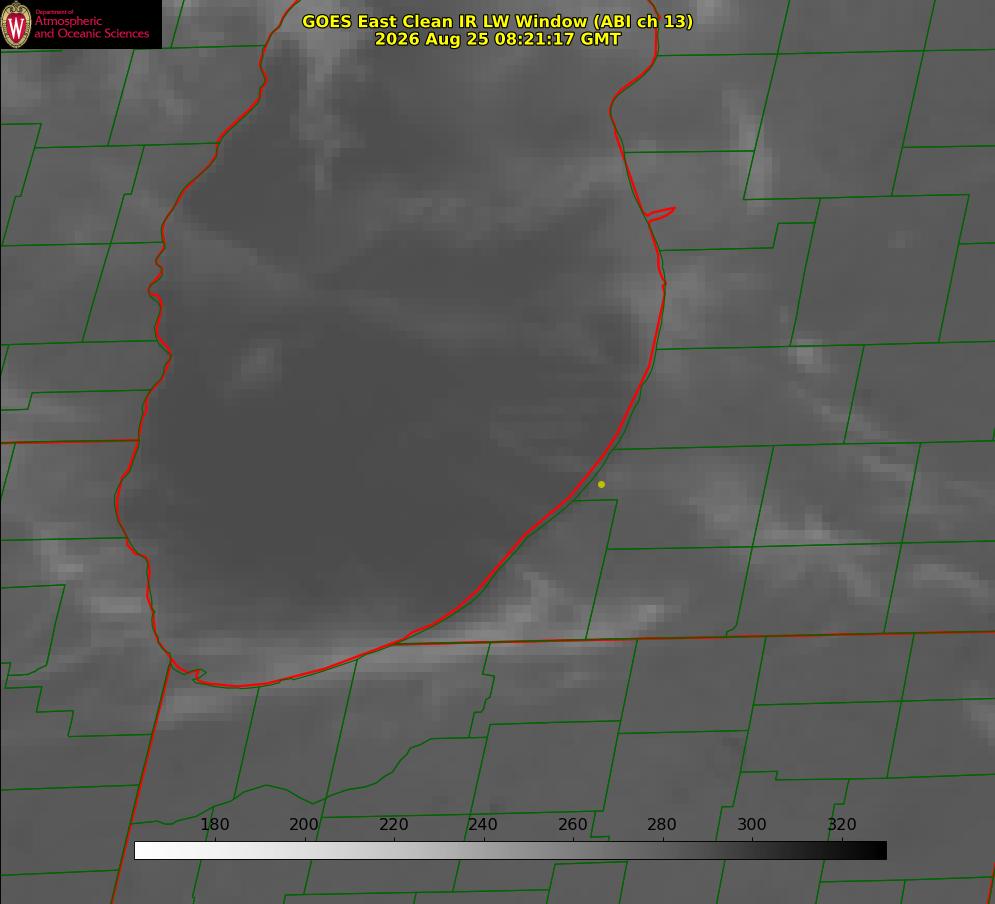Click the 220 colorbar label

click(x=393, y=824)
